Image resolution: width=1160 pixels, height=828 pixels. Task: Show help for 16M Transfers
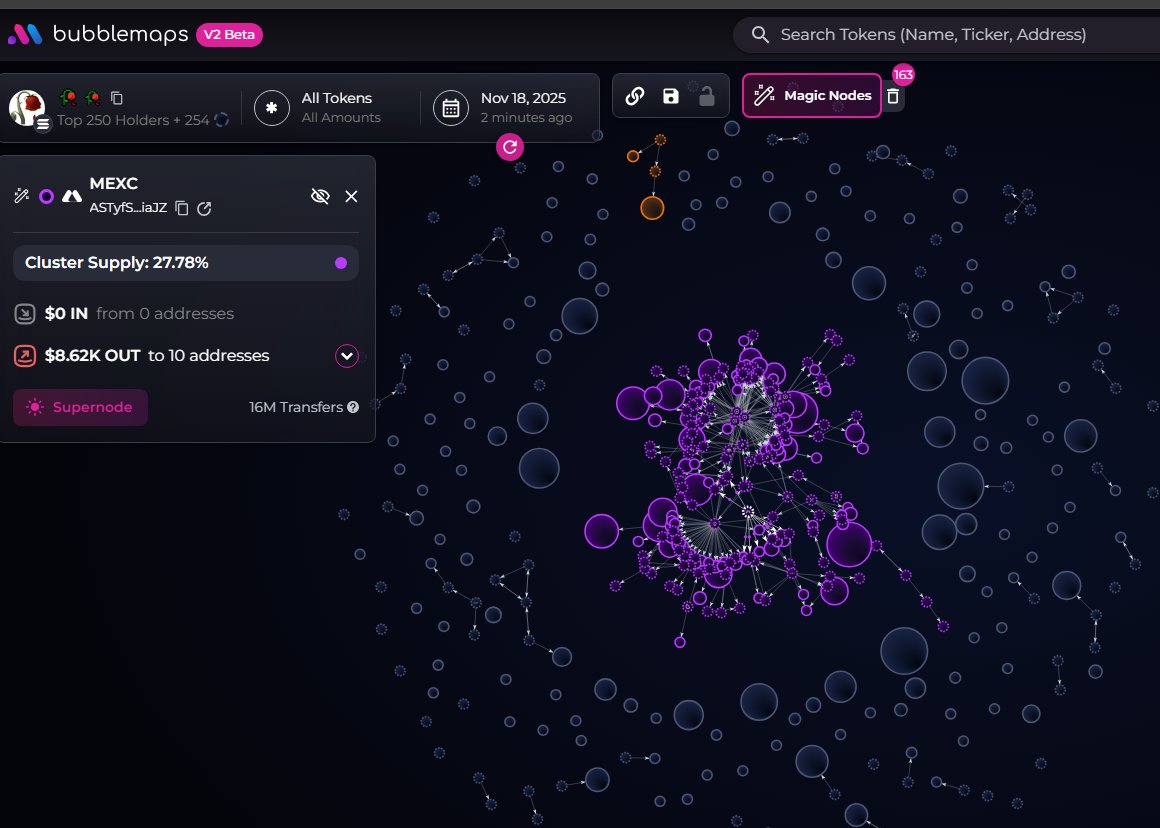353,407
